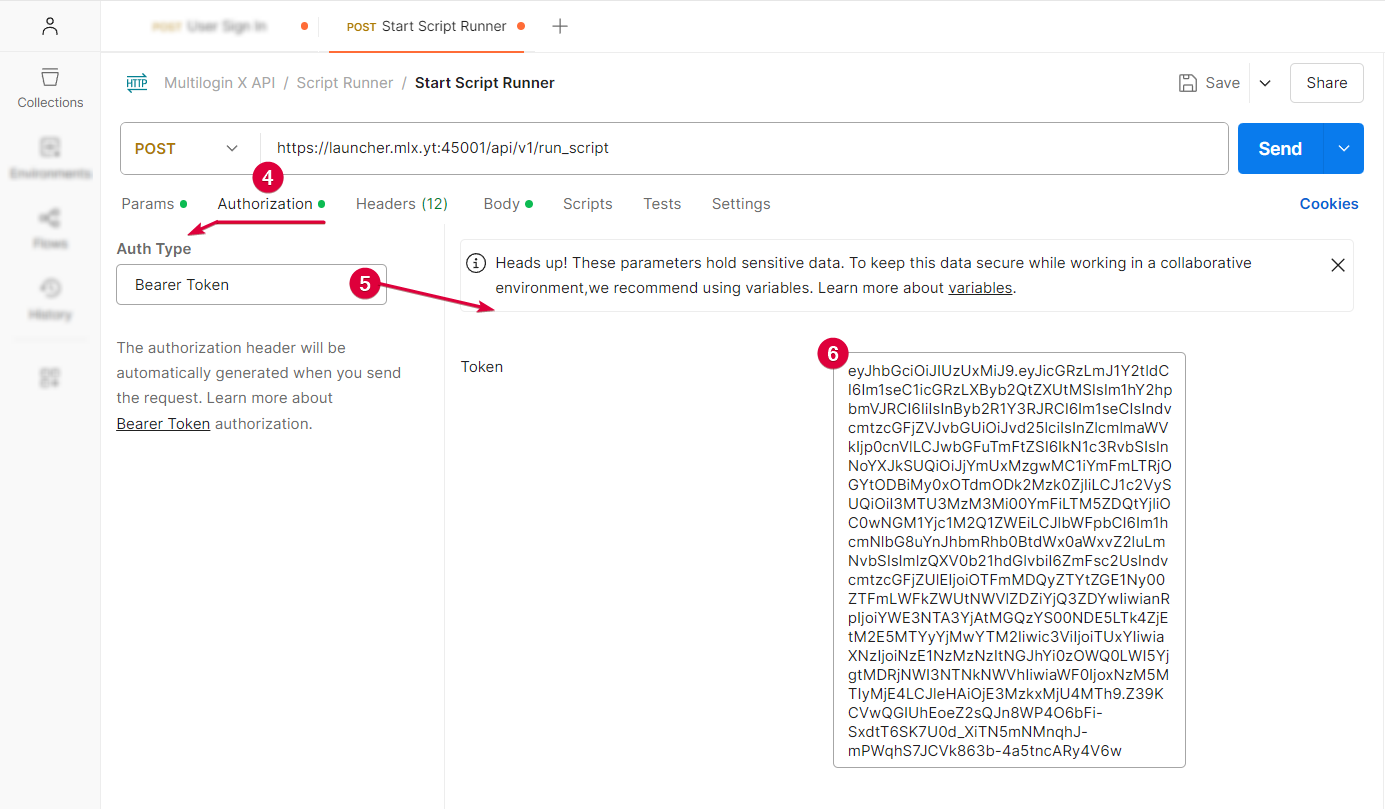Viewport: 1385px width, 809px height.
Task: Open the variables link in the banner
Action: [x=980, y=287]
